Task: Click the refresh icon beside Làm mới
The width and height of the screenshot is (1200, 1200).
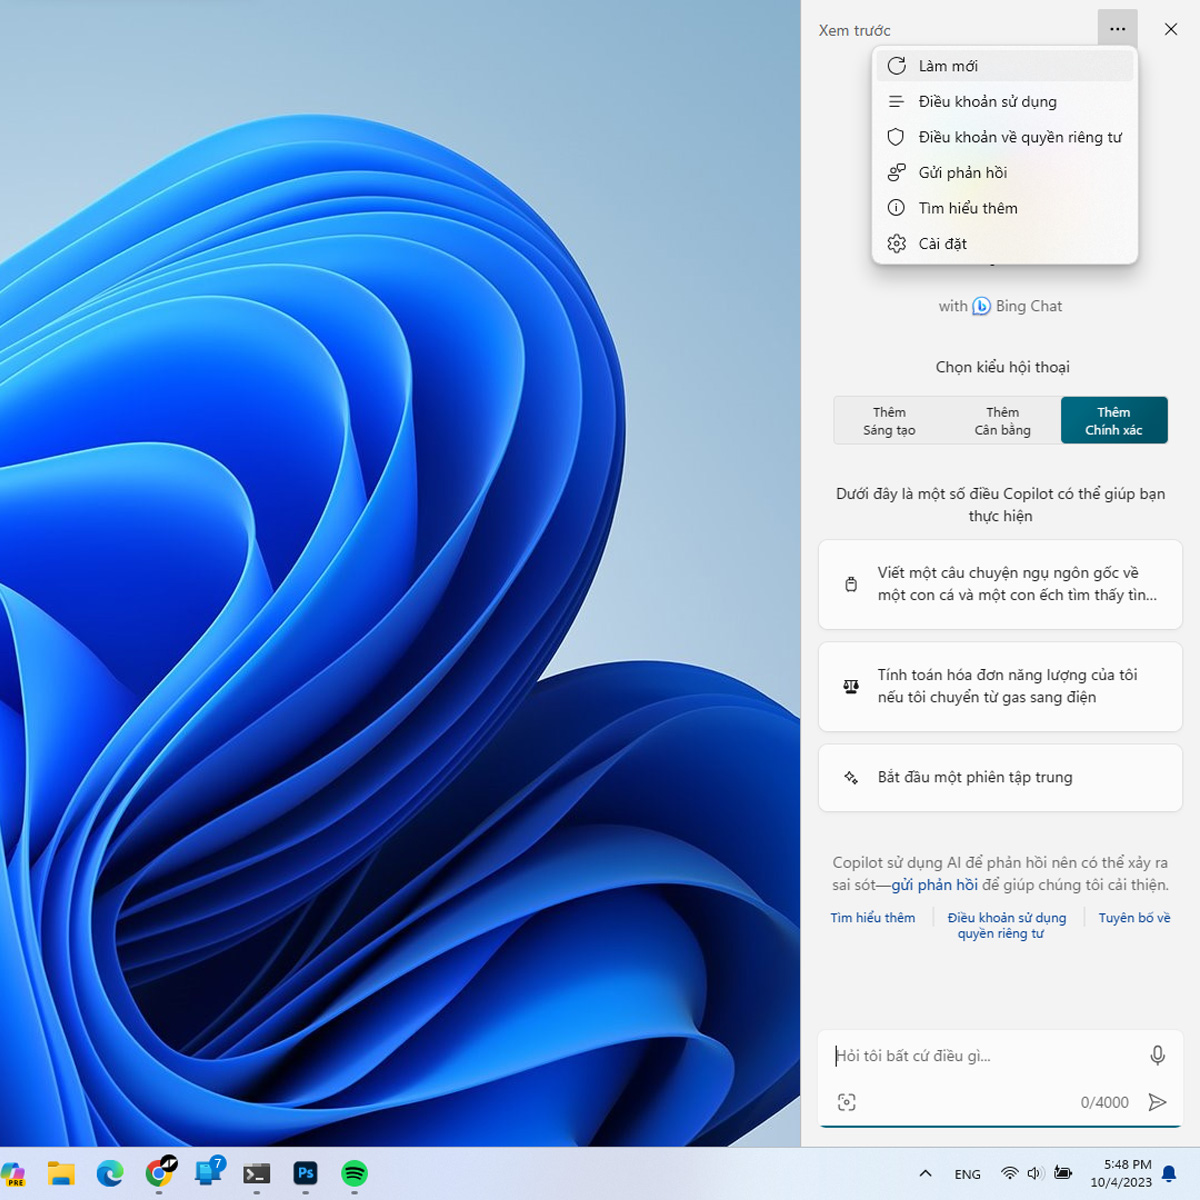Action: pyautogui.click(x=896, y=66)
